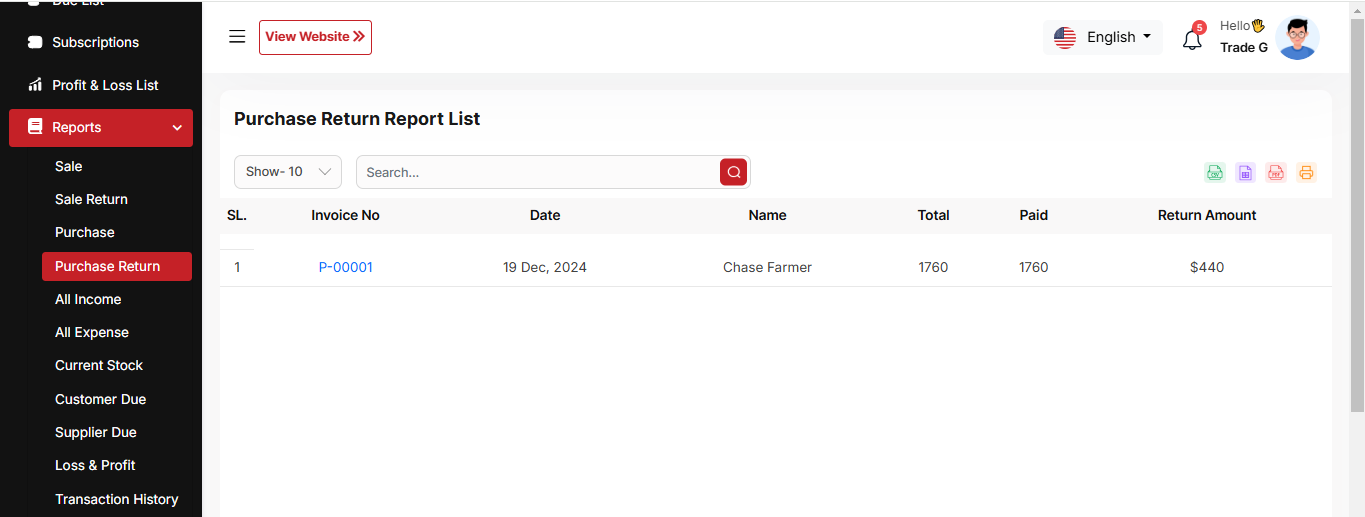The height and width of the screenshot is (517, 1365).
Task: Open the Show-10 entries dropdown
Action: [288, 172]
